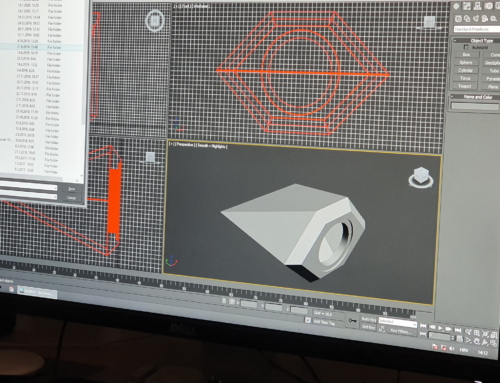Screen dimensions: 500x383
Task: Select the Cameras category icon
Action: point(485,19)
